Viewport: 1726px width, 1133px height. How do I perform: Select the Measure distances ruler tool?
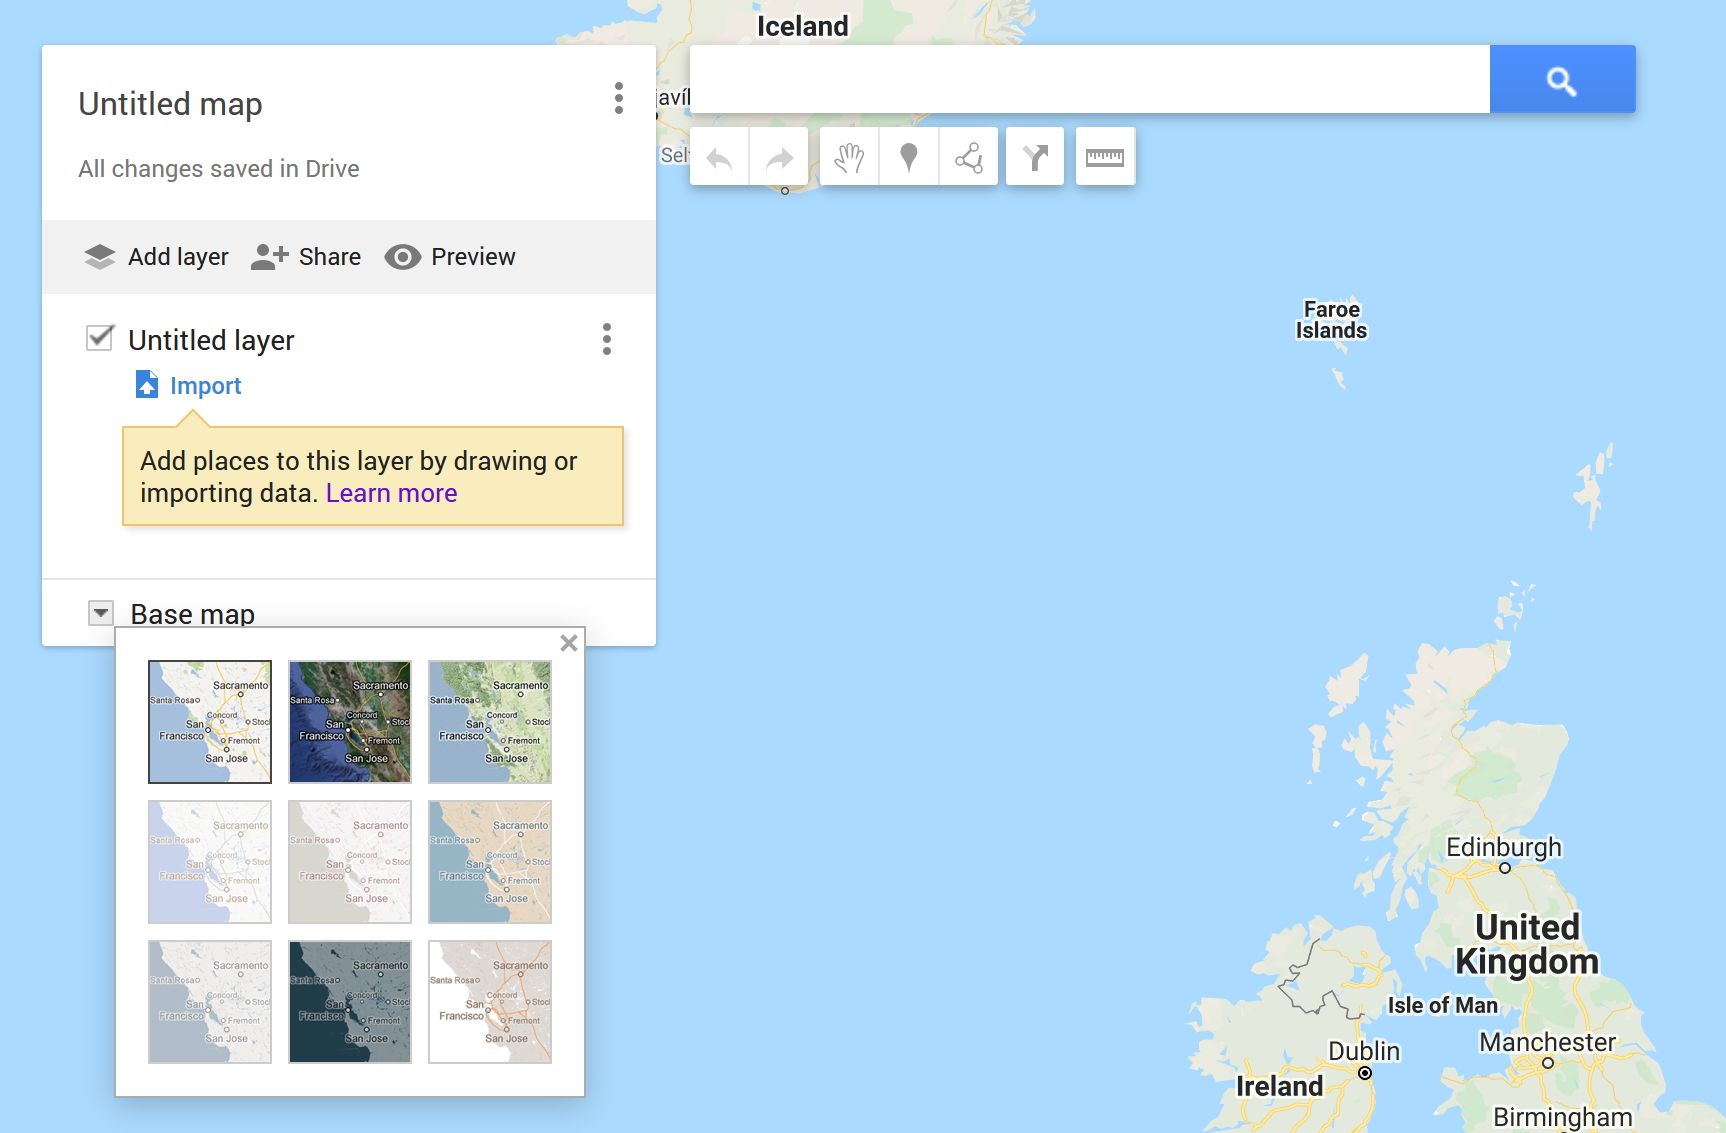(1105, 157)
